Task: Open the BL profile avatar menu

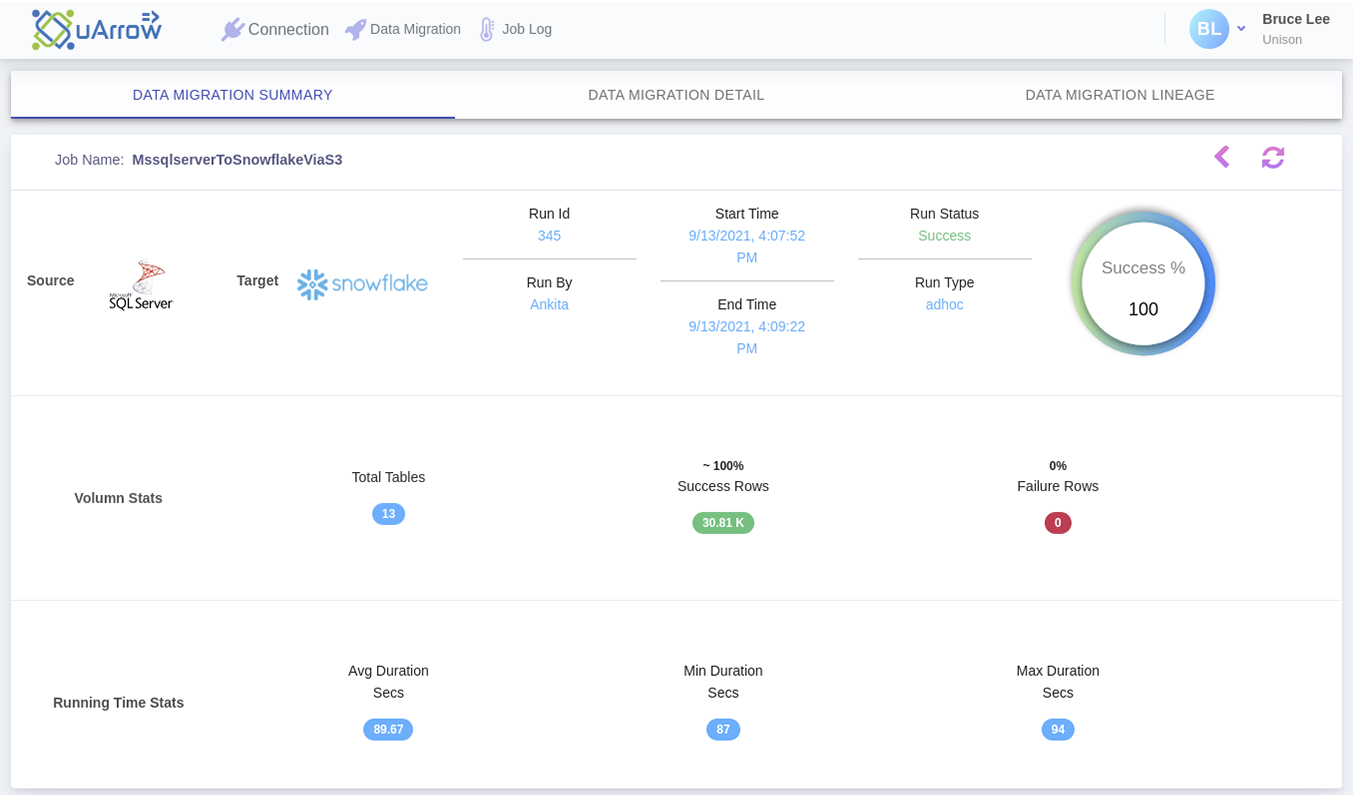Action: (1209, 29)
